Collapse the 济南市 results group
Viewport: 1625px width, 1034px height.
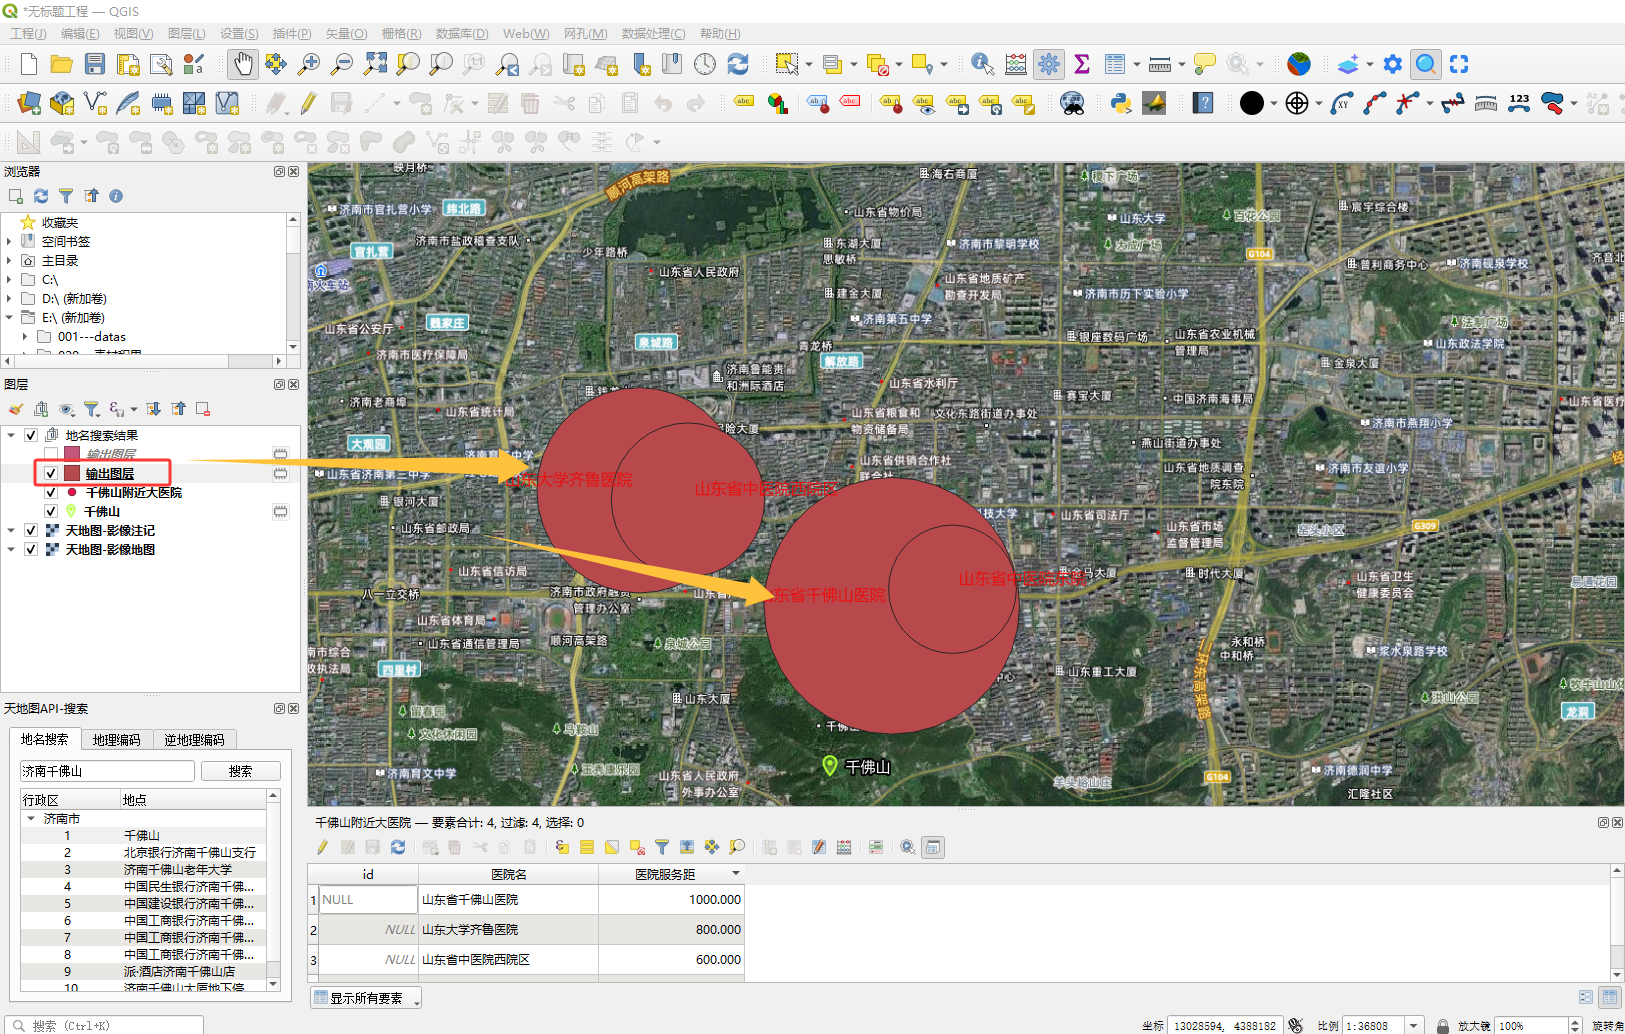[31, 818]
